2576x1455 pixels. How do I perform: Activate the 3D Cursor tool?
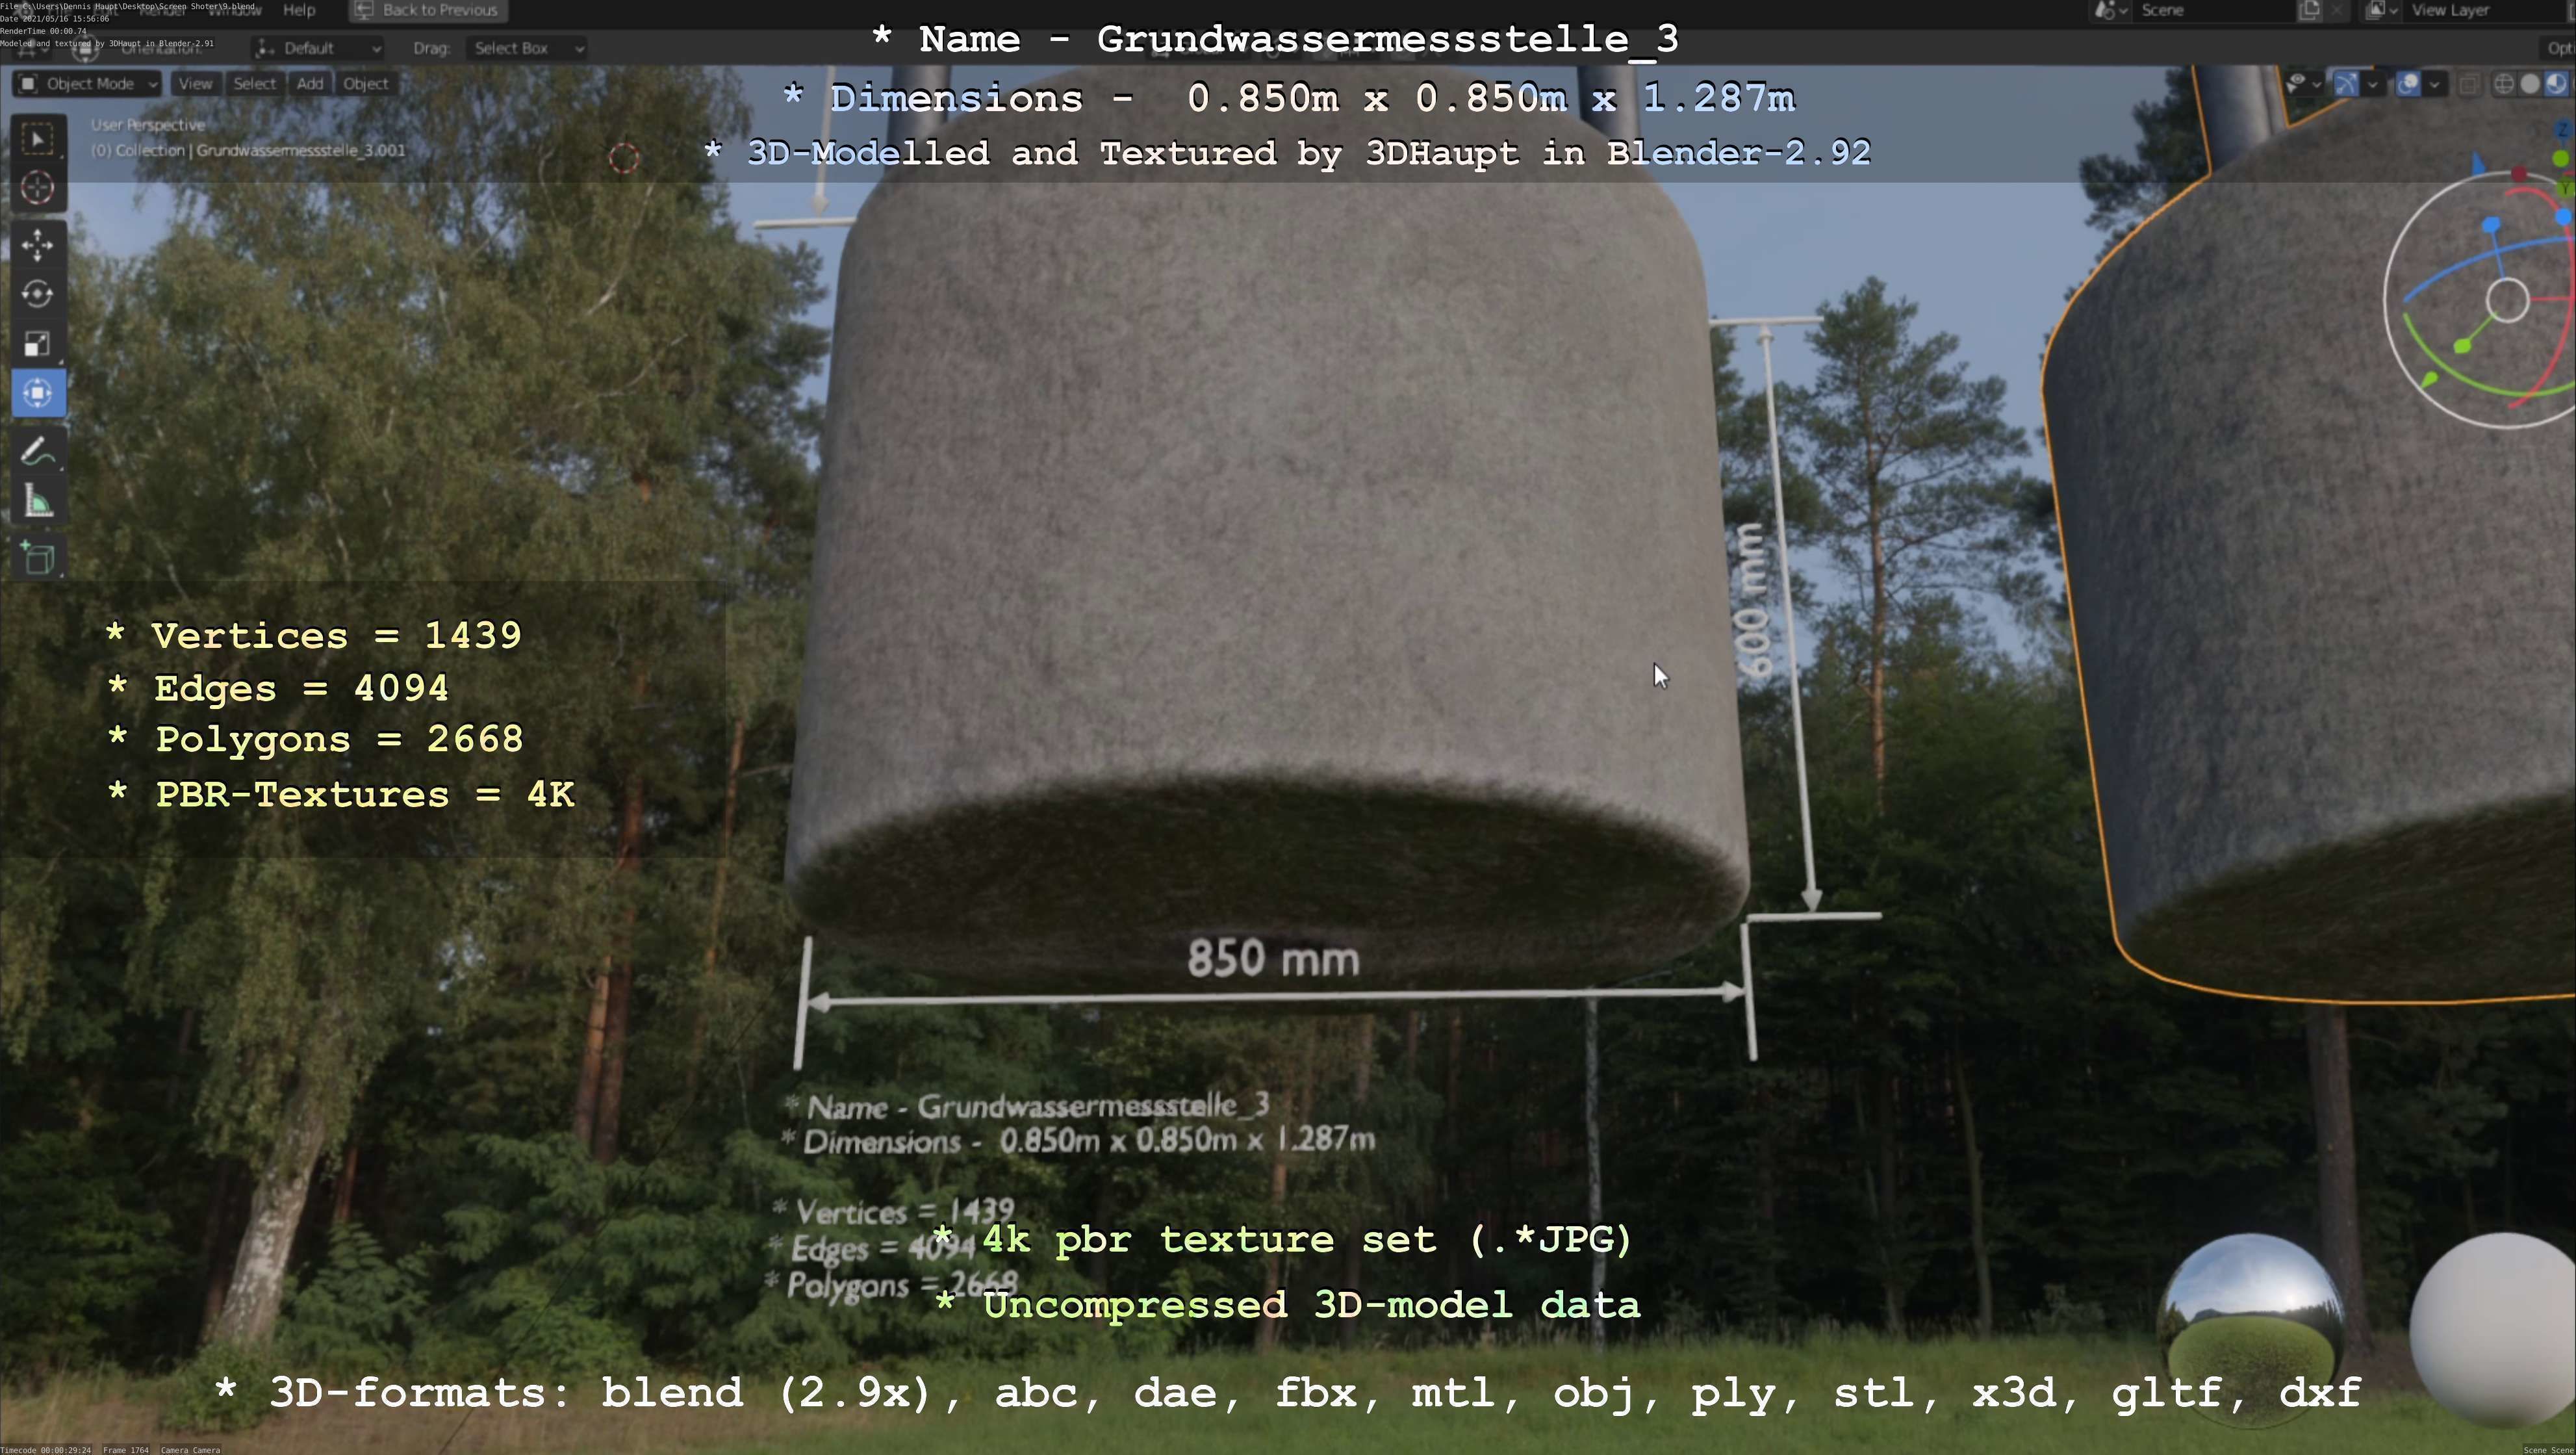click(38, 188)
